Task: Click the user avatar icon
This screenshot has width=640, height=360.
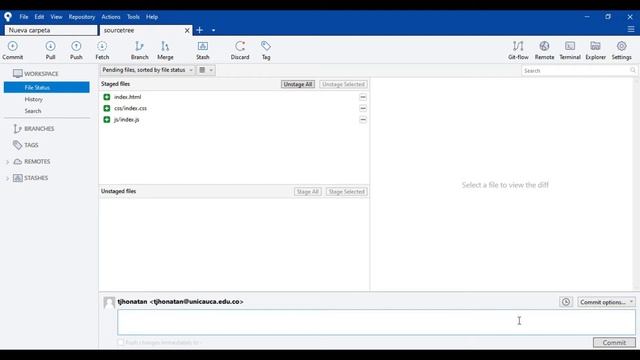Action: tap(109, 303)
